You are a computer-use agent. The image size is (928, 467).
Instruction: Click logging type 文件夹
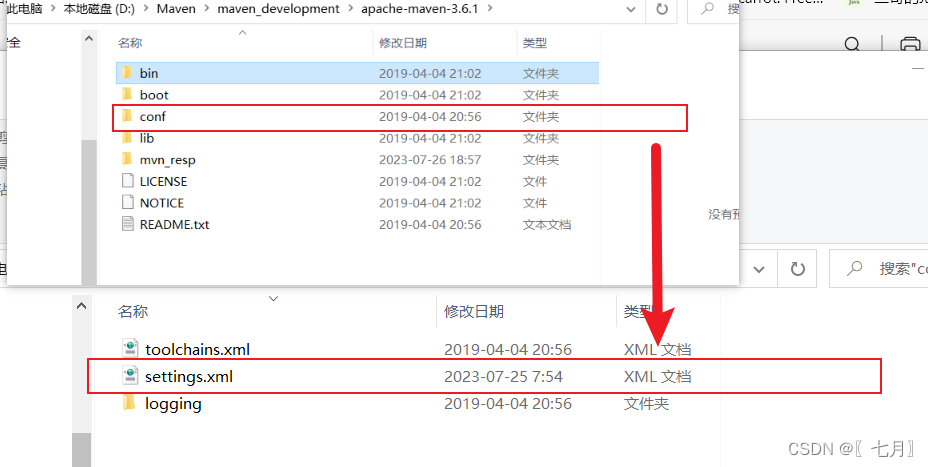tap(646, 404)
